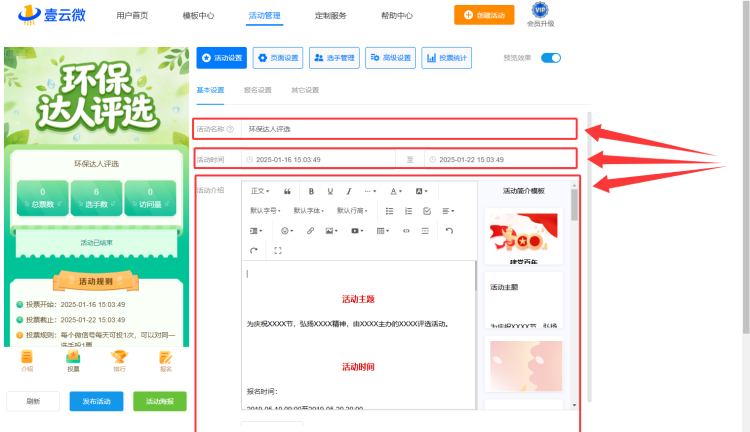Viewport: 750px width, 432px height.
Task: Open the indent dropdown in editor toolbar
Action: (256, 231)
